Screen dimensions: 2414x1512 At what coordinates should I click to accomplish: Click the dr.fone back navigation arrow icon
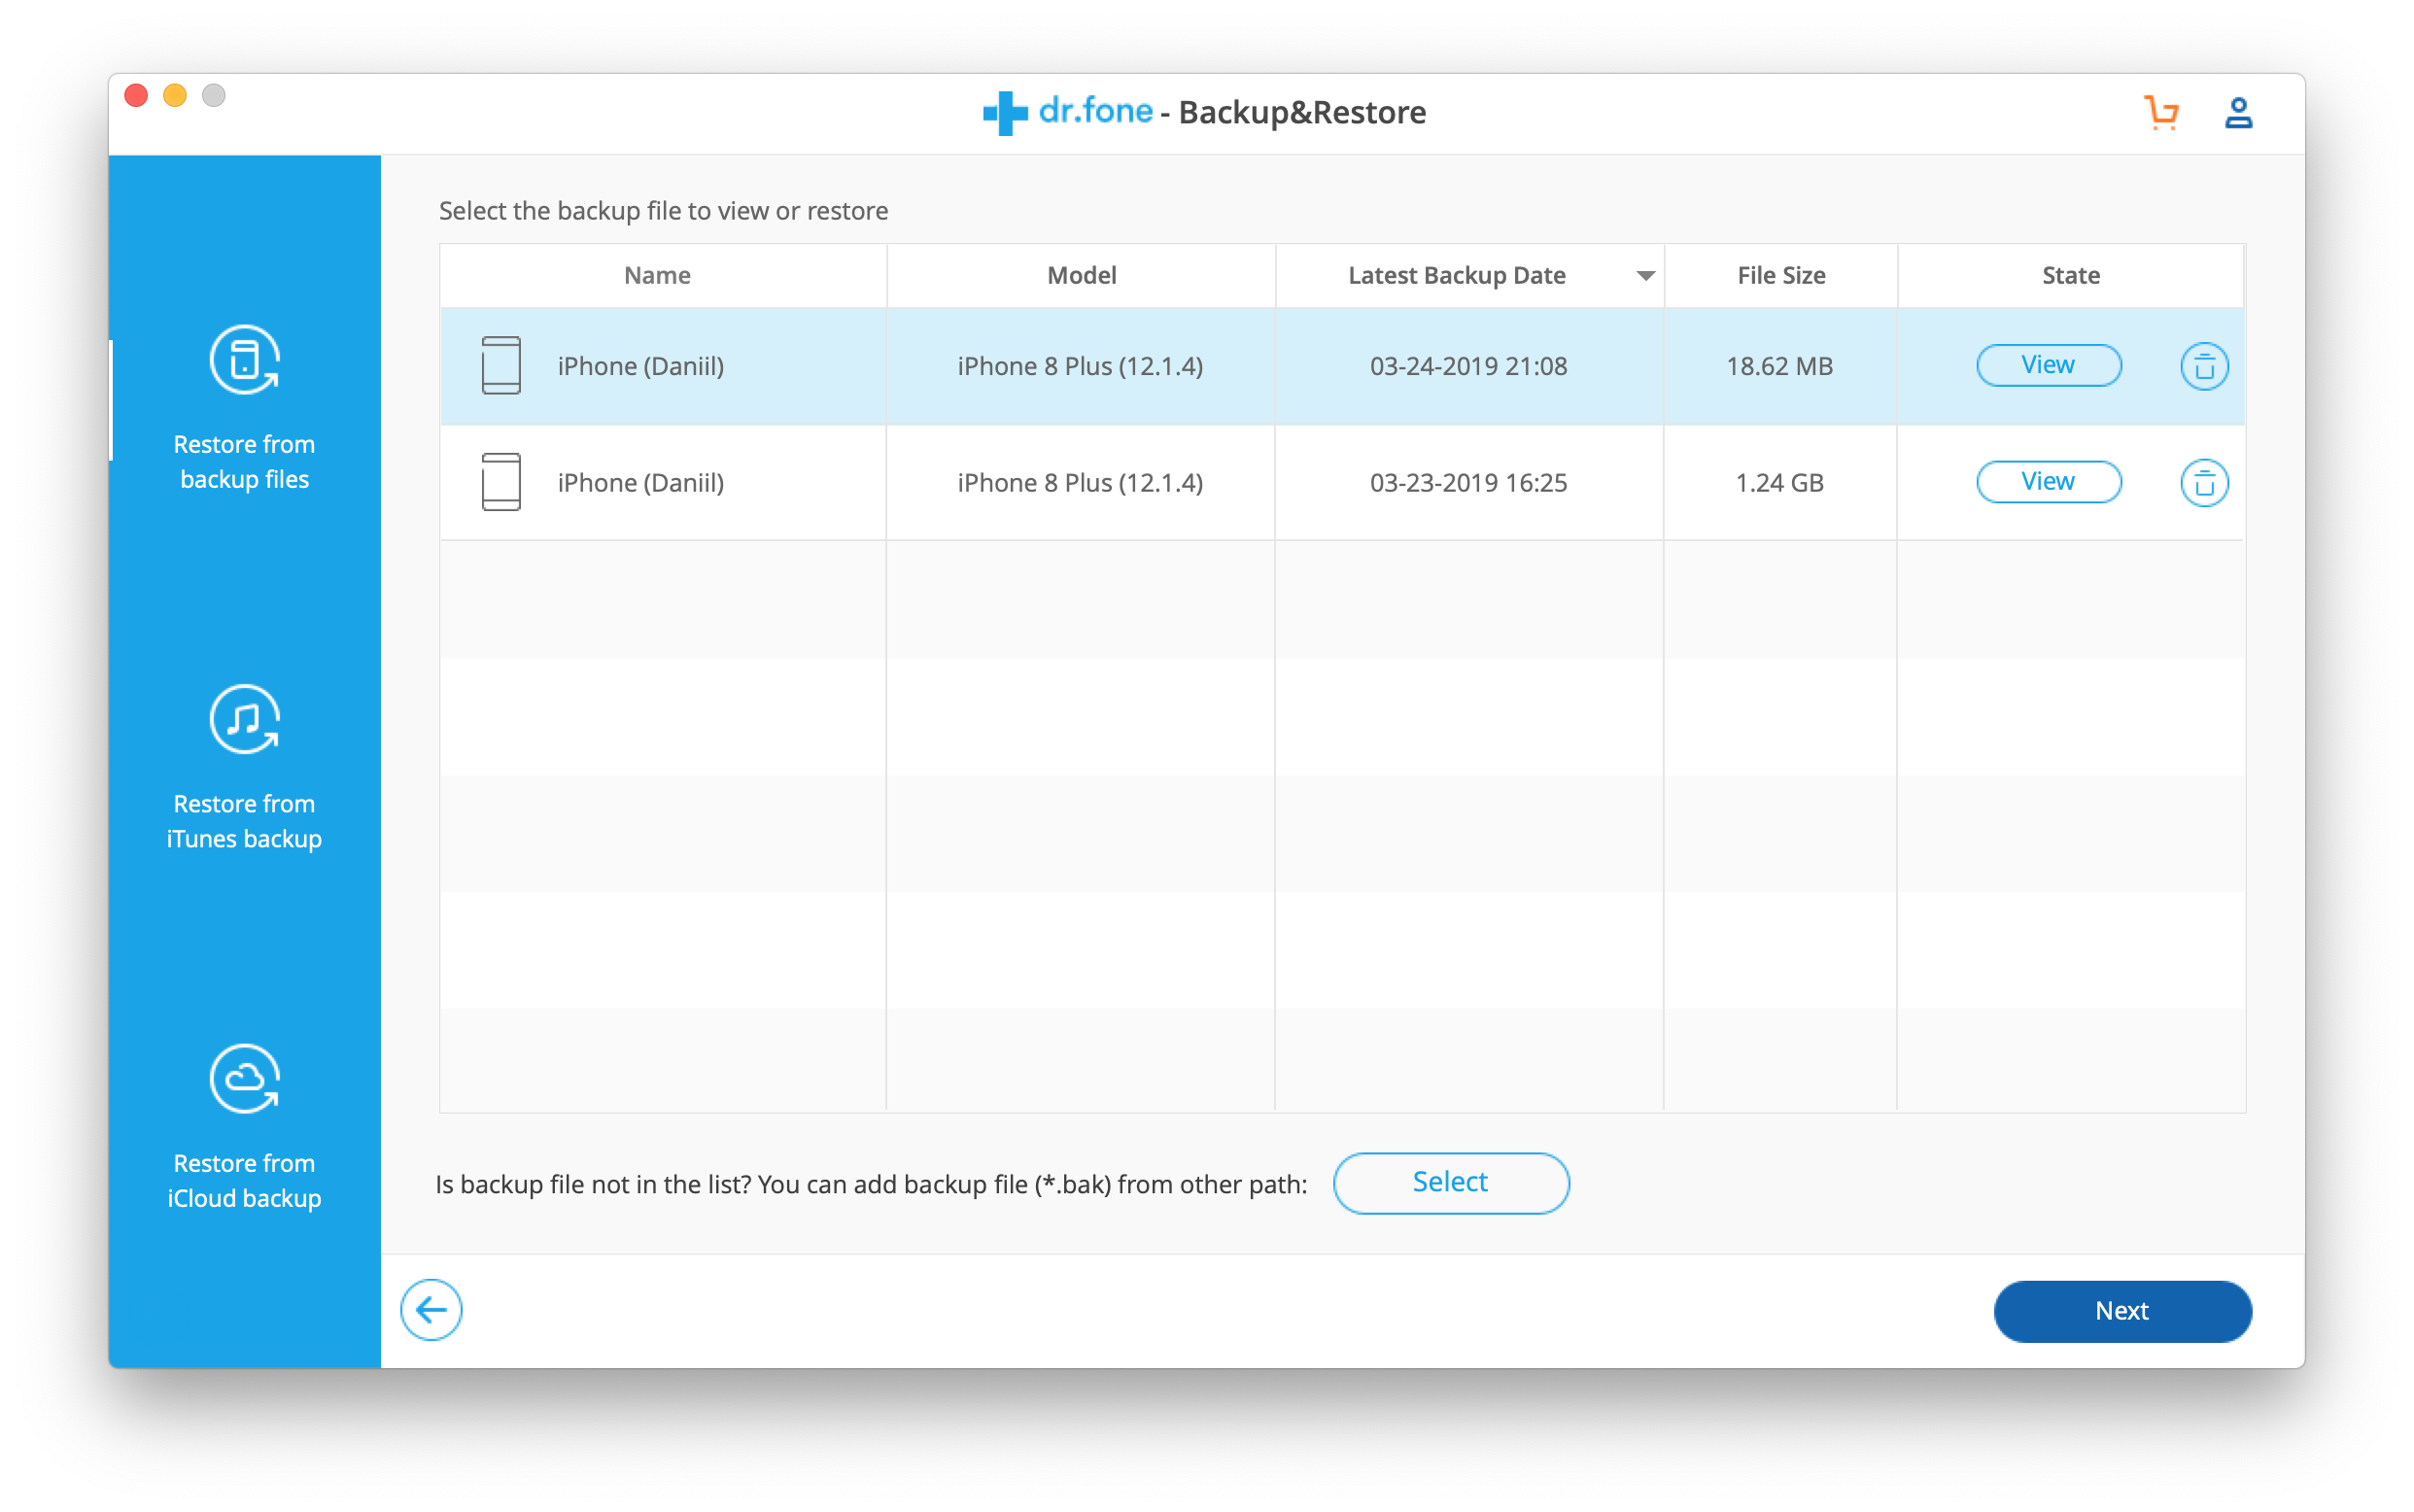tap(431, 1310)
